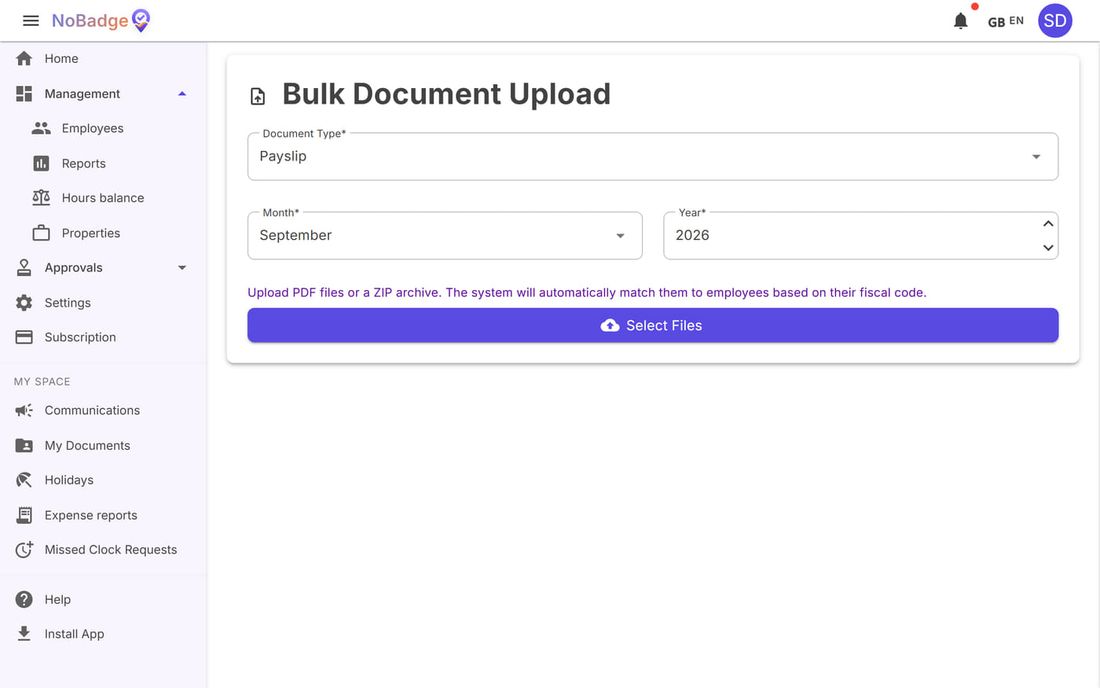Open Install App label
Viewport: 1100px width, 688px height.
[x=74, y=633]
